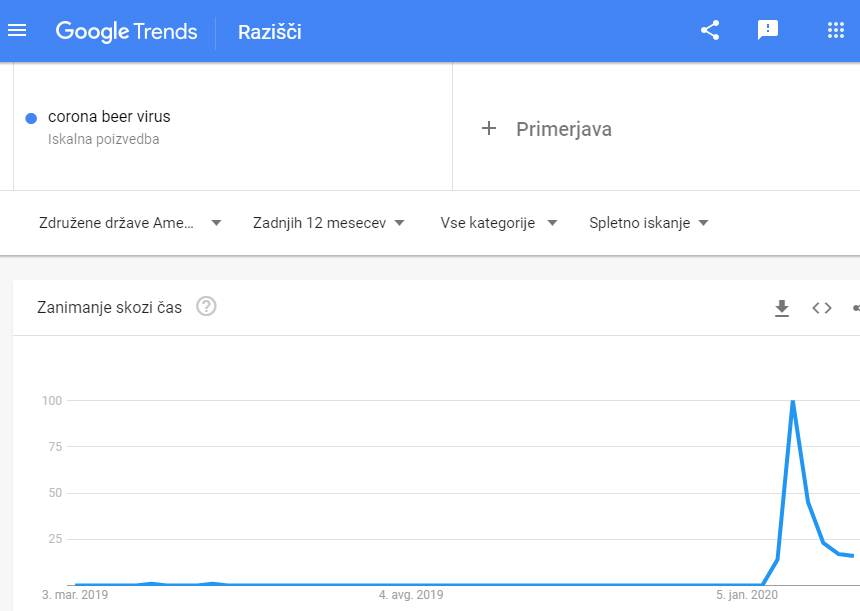Click the share icon in header

[710, 31]
